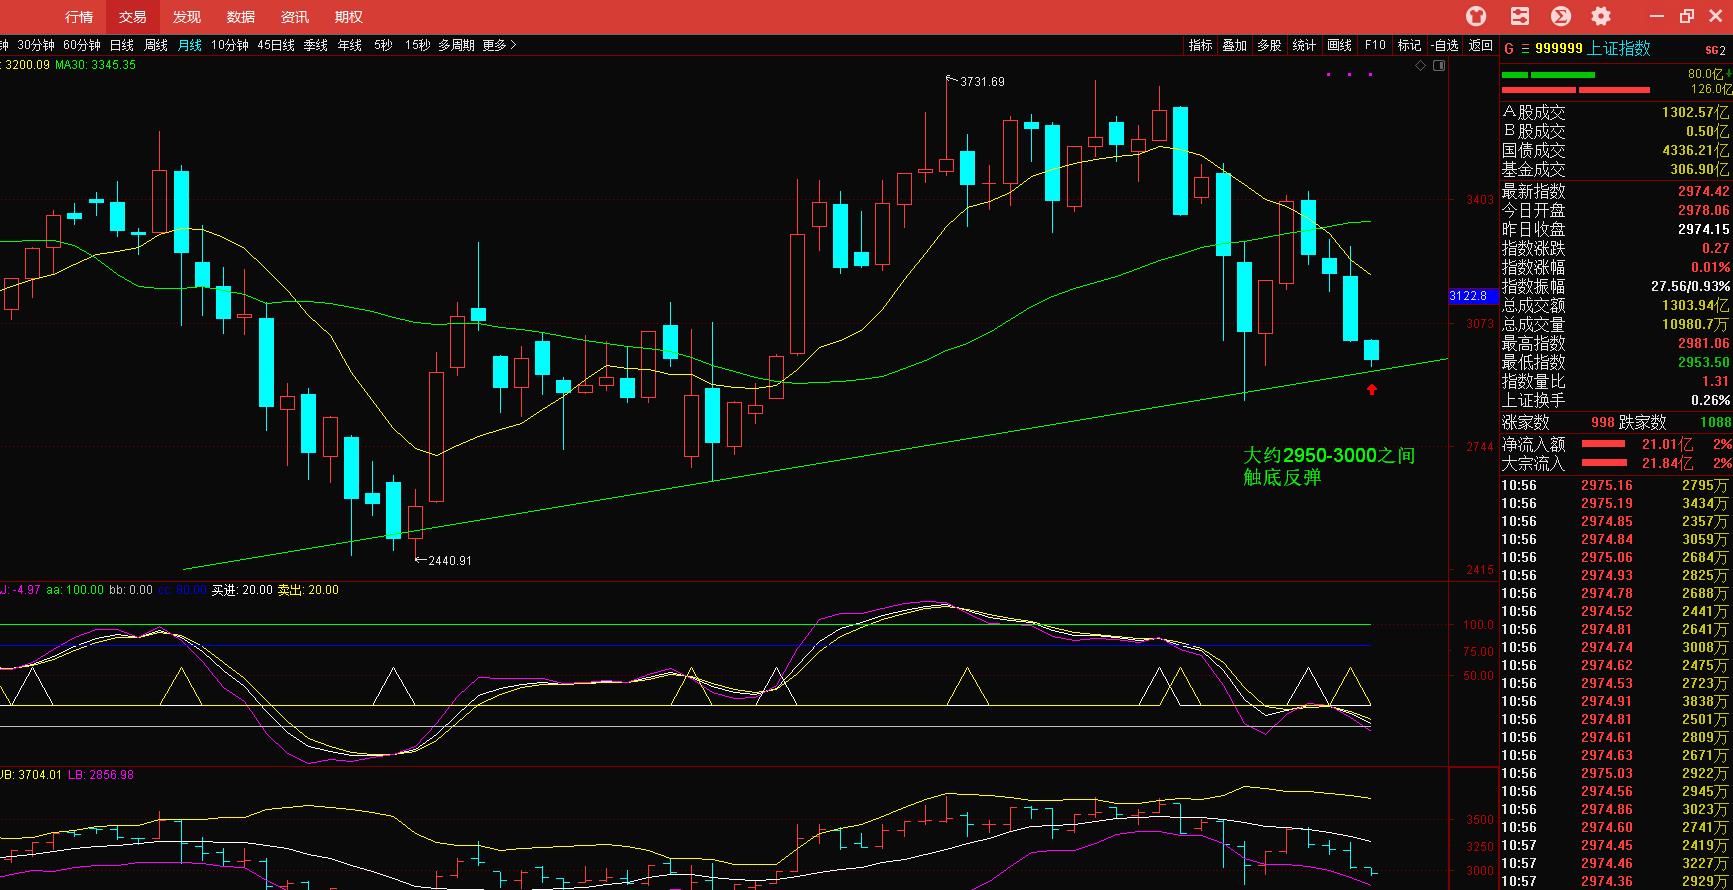The width and height of the screenshot is (1733, 890).
Task: Click the 跌家数 1088 figure
Action: coord(1714,423)
